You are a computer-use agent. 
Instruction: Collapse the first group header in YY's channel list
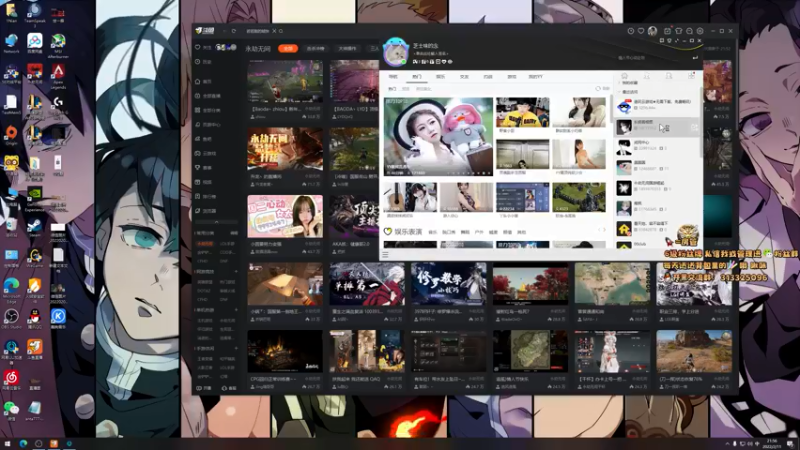tap(629, 83)
